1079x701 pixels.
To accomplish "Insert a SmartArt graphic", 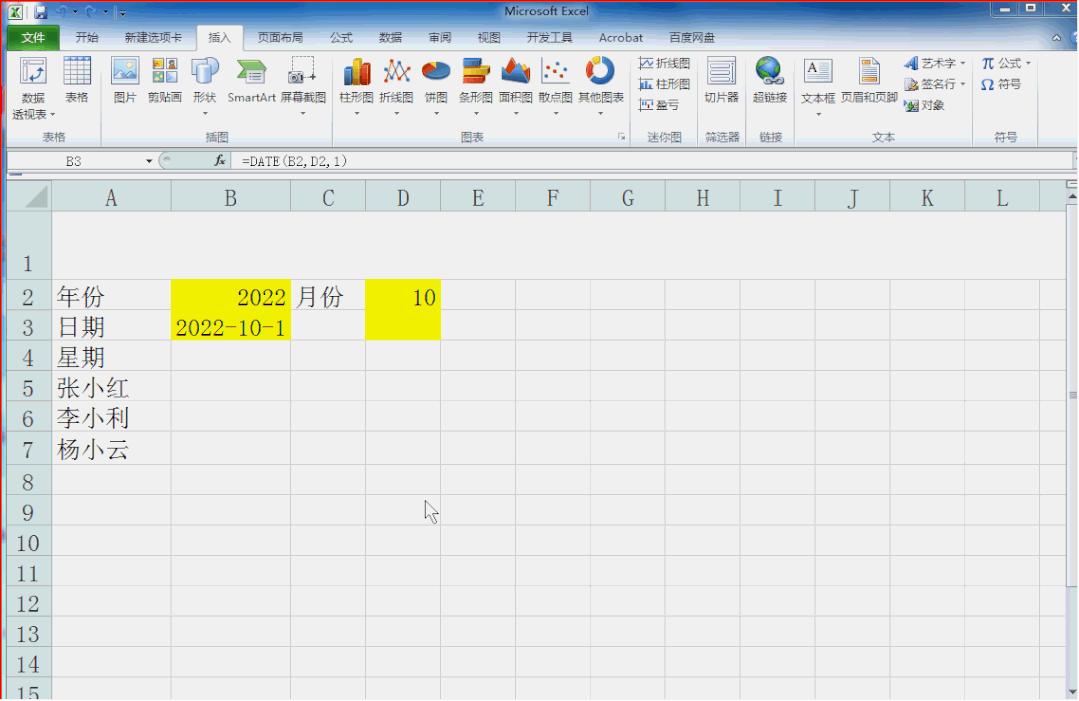I will [x=251, y=81].
